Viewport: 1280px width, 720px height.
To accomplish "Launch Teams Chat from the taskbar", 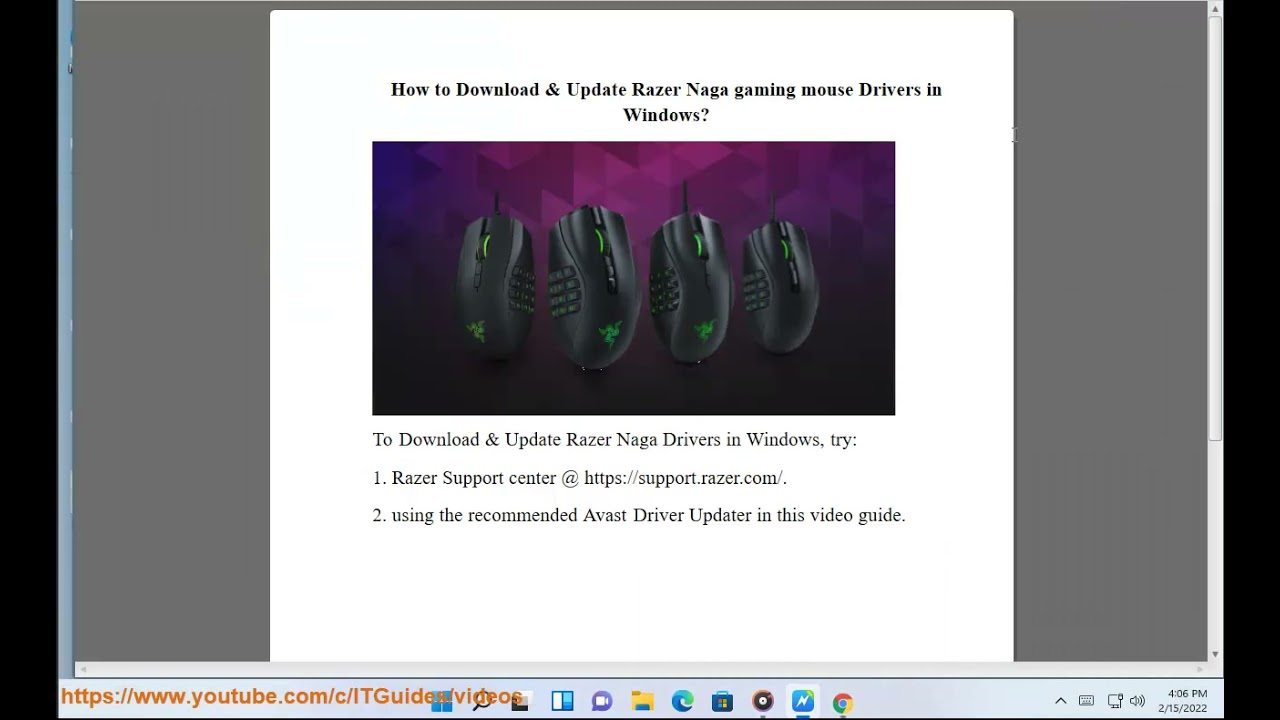I will (x=602, y=702).
